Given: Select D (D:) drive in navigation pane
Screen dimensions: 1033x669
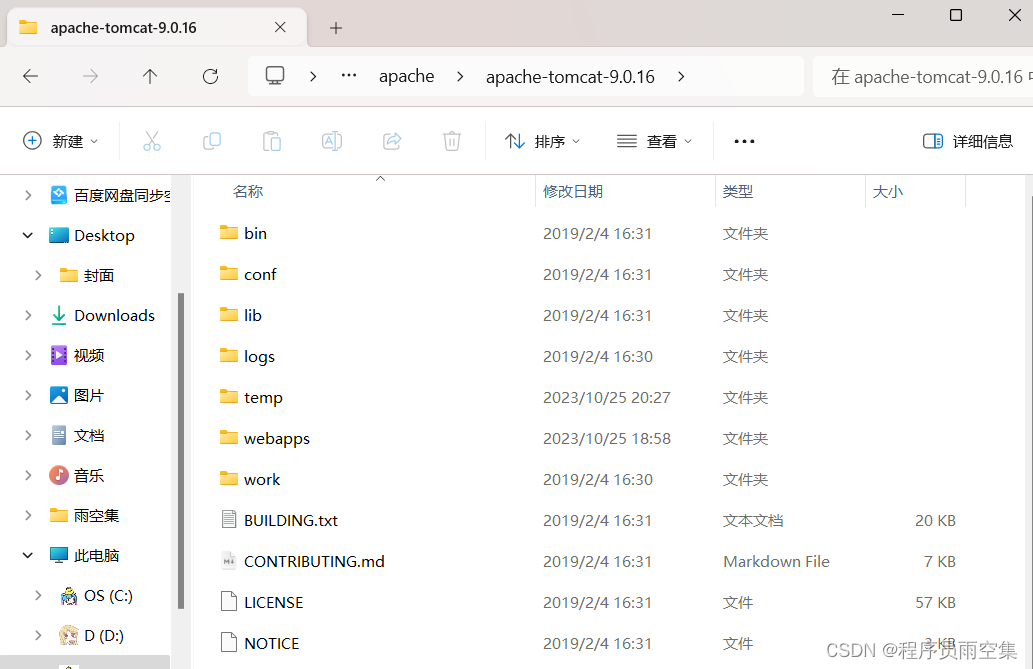Looking at the screenshot, I should (103, 635).
